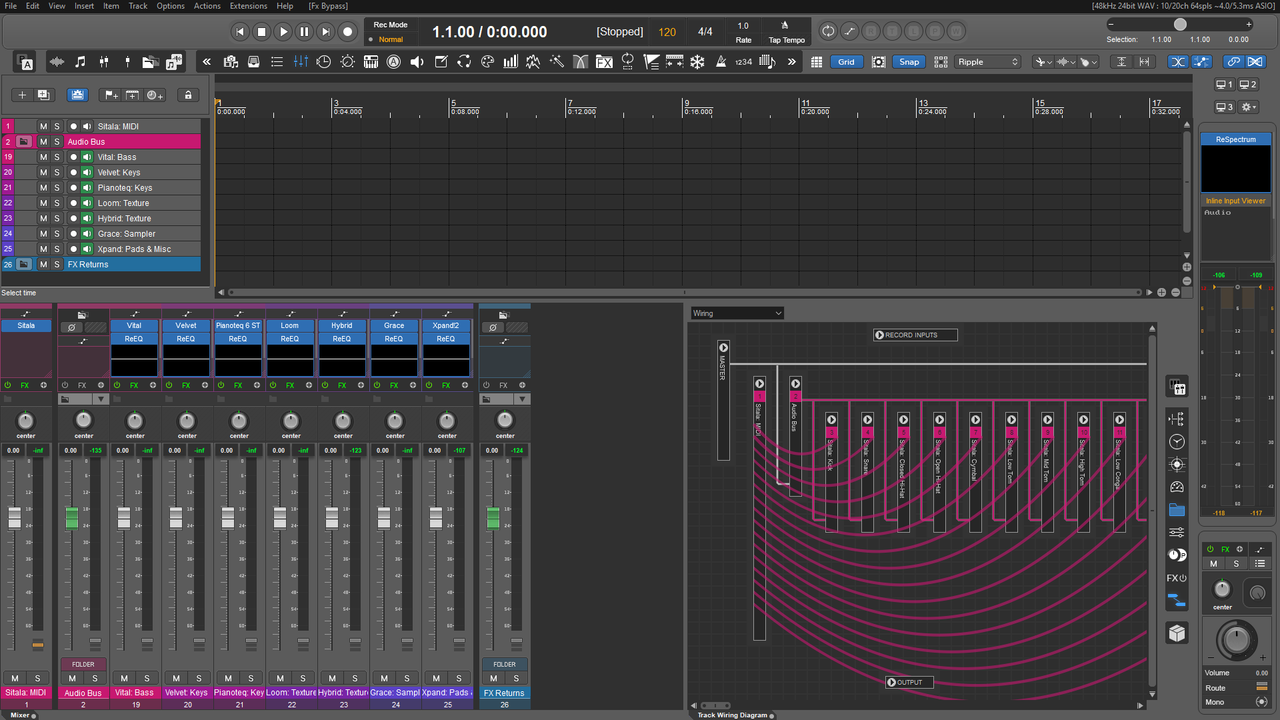Click the add track plus icon
Screen dimensions: 1280x720
pyautogui.click(x=22, y=95)
